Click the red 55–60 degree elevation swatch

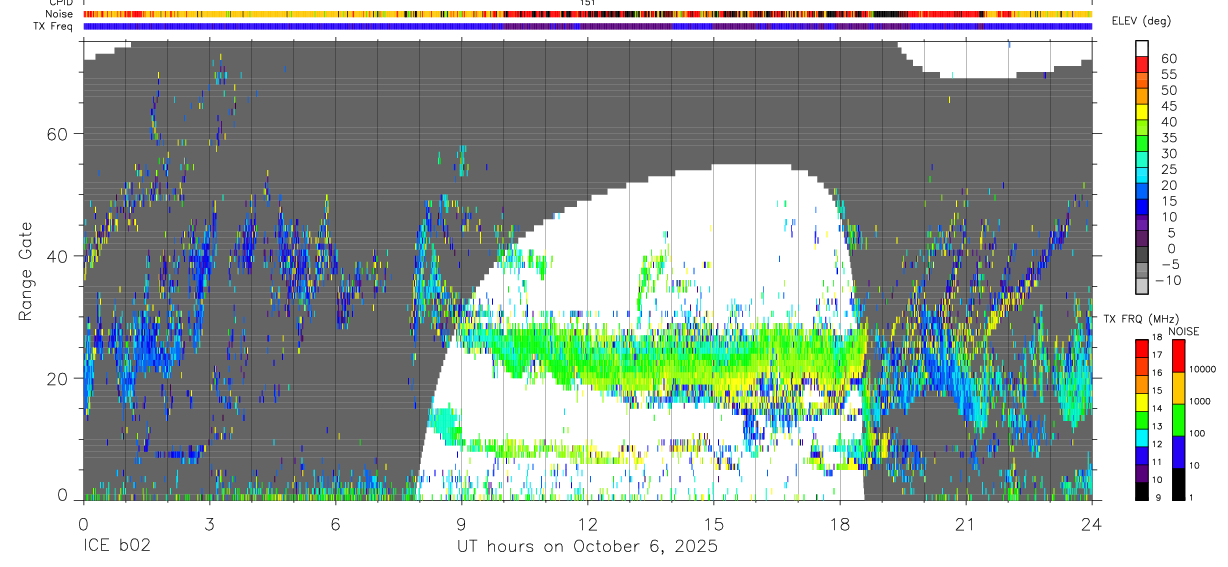click(1142, 65)
